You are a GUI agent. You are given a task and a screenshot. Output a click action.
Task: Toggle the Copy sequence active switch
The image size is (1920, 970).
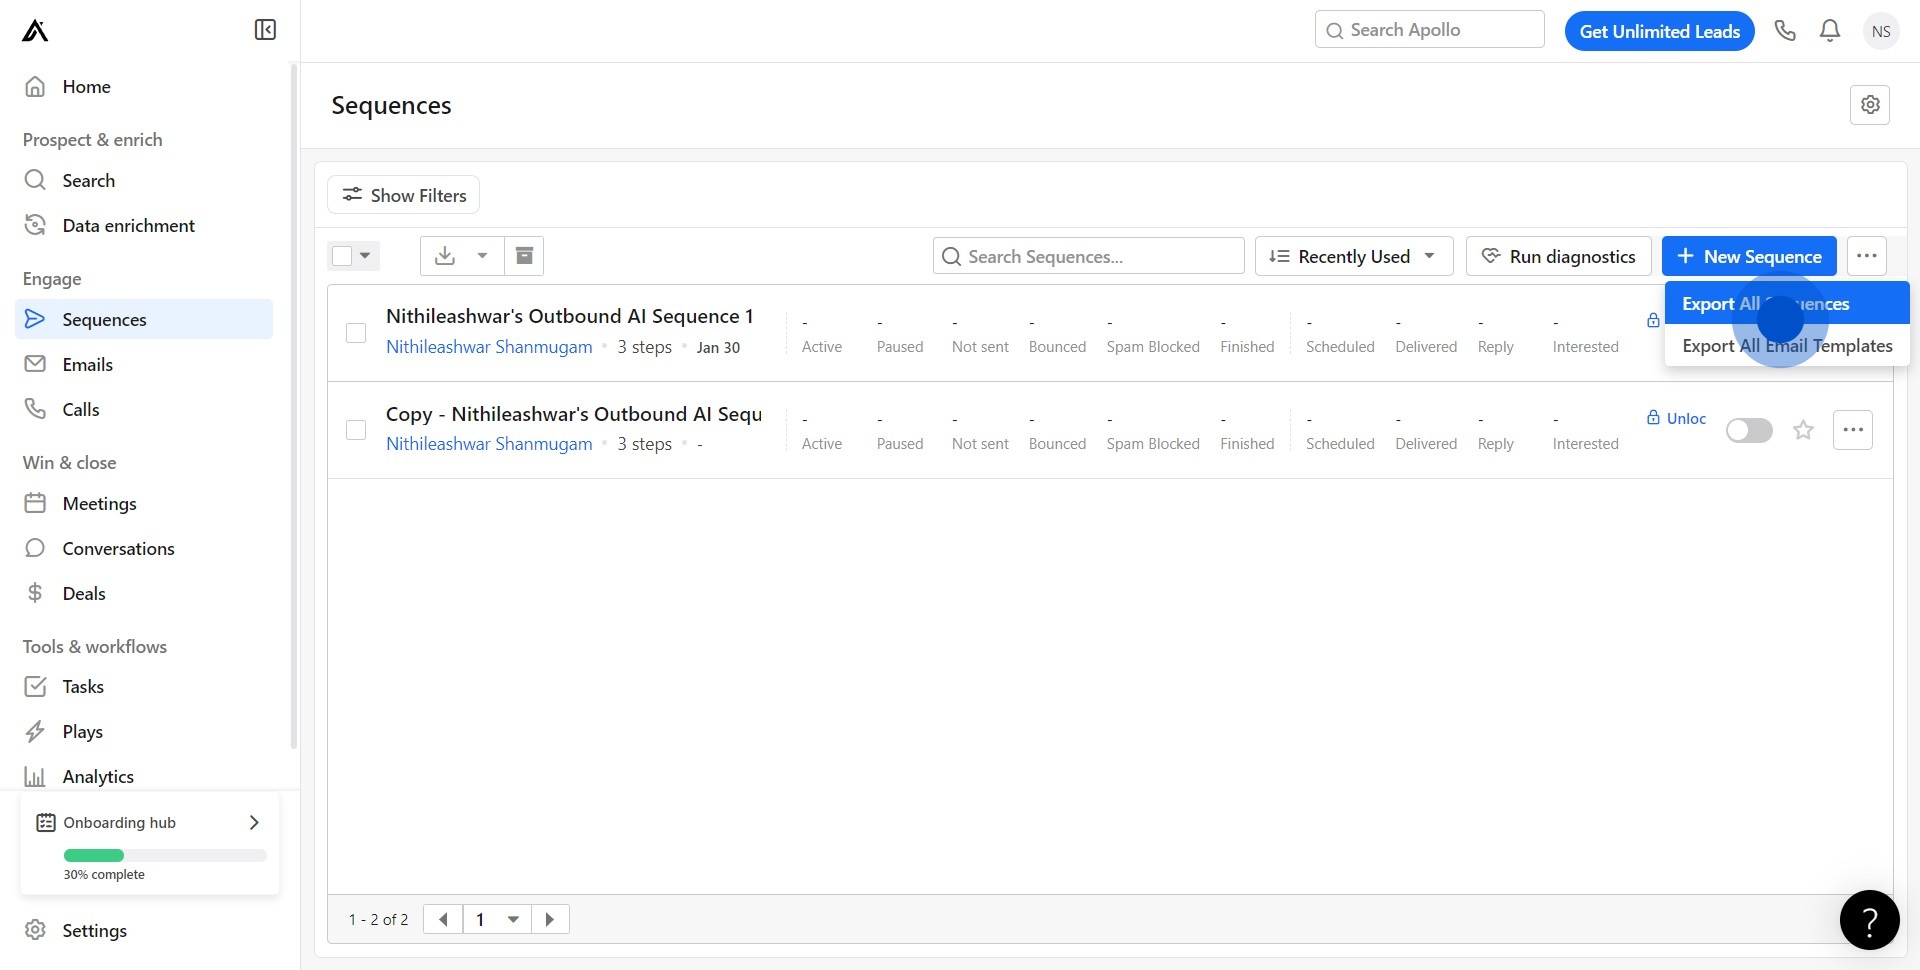pyautogui.click(x=1749, y=430)
